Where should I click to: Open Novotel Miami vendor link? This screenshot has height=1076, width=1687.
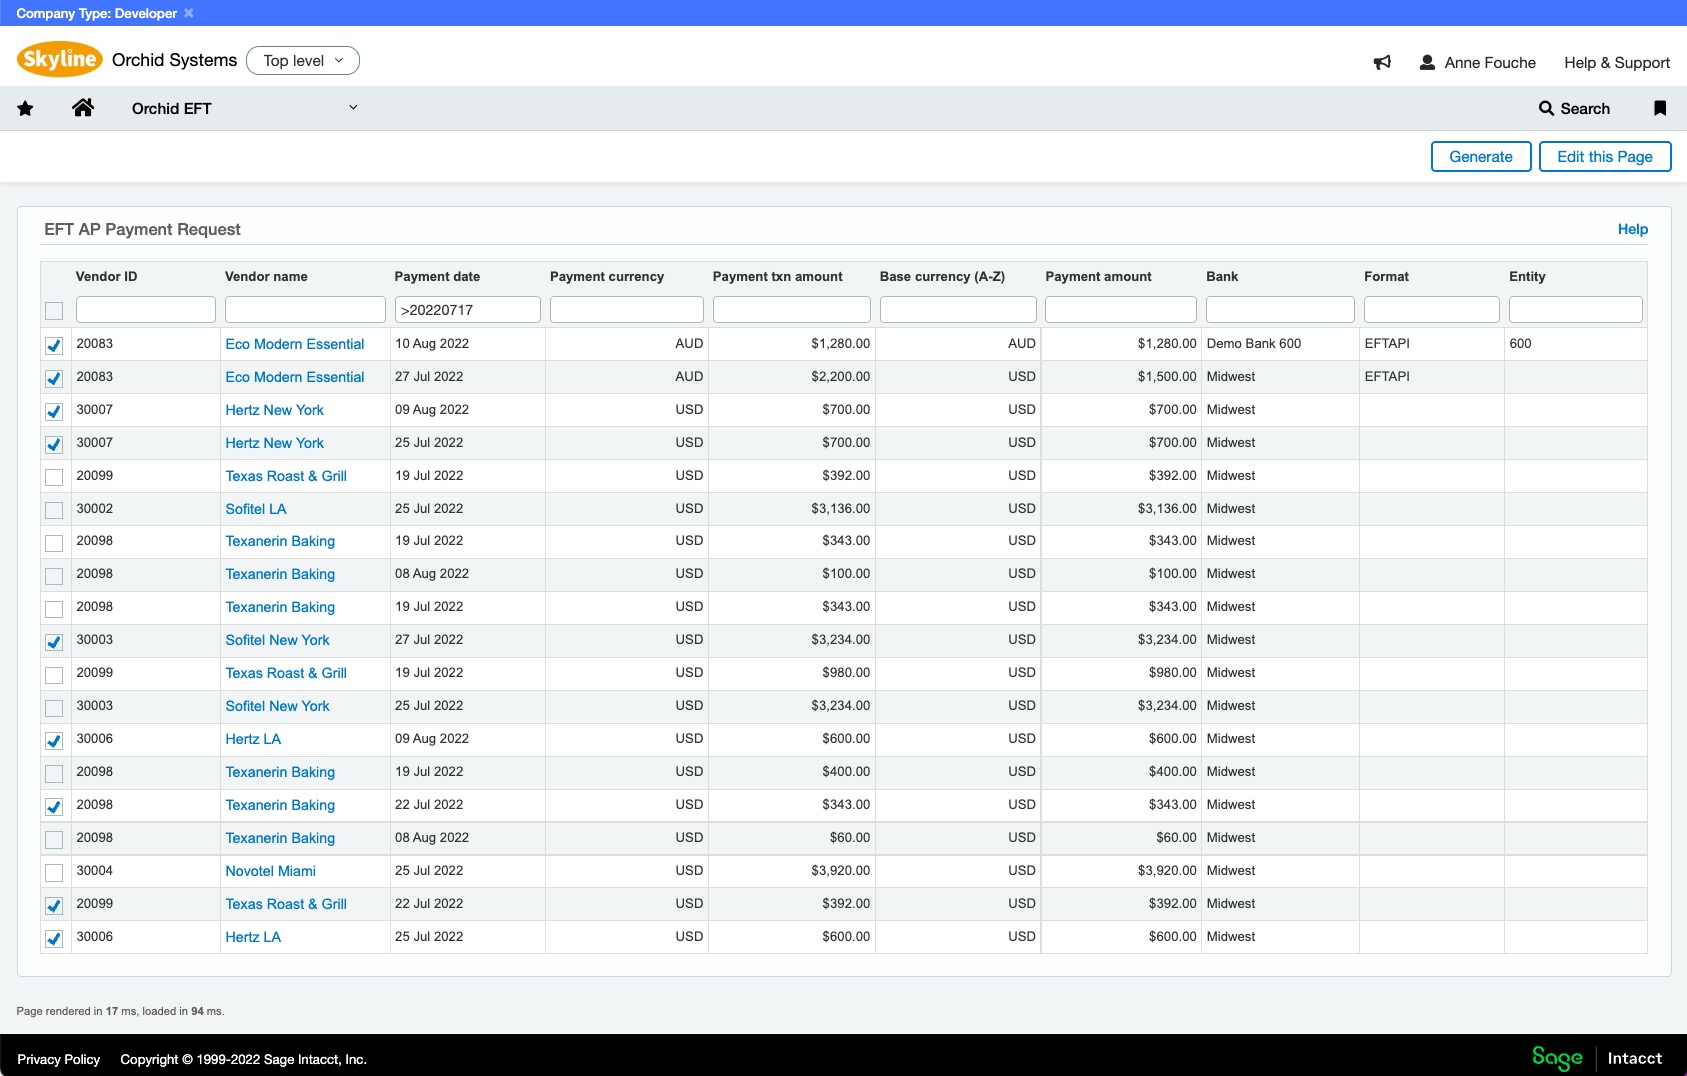coord(270,871)
